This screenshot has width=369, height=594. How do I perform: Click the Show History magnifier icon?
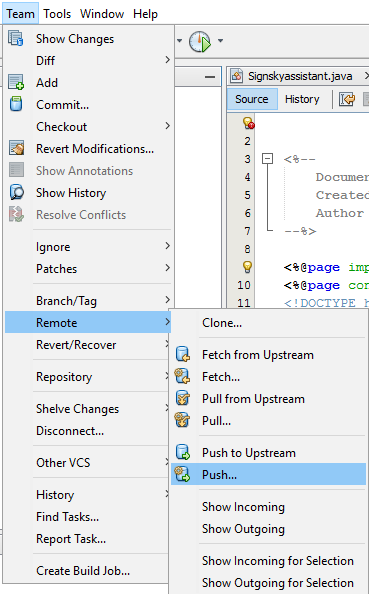tap(16, 192)
